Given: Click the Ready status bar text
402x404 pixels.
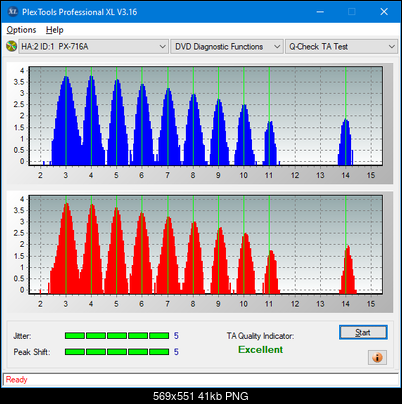Looking at the screenshot, I should pyautogui.click(x=16, y=380).
